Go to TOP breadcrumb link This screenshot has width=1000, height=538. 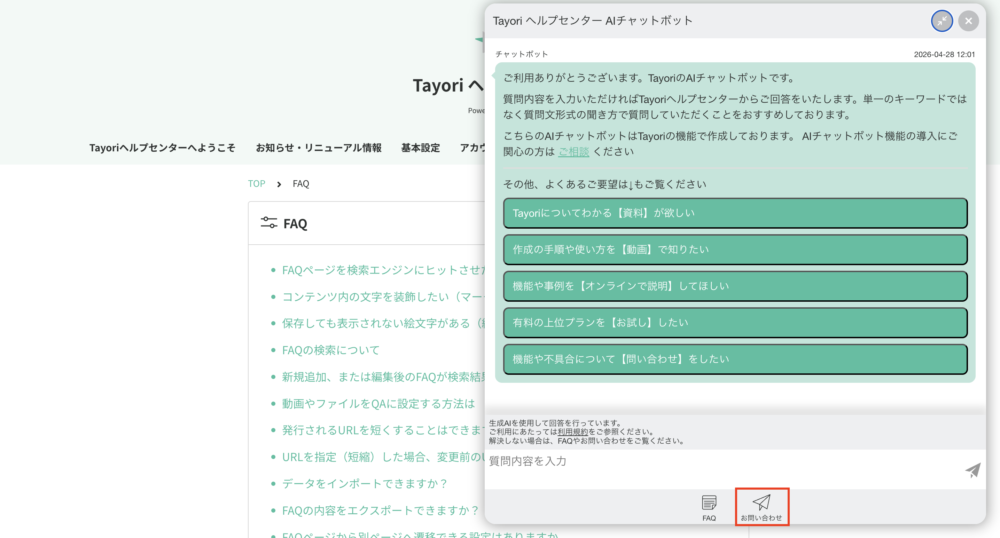256,184
